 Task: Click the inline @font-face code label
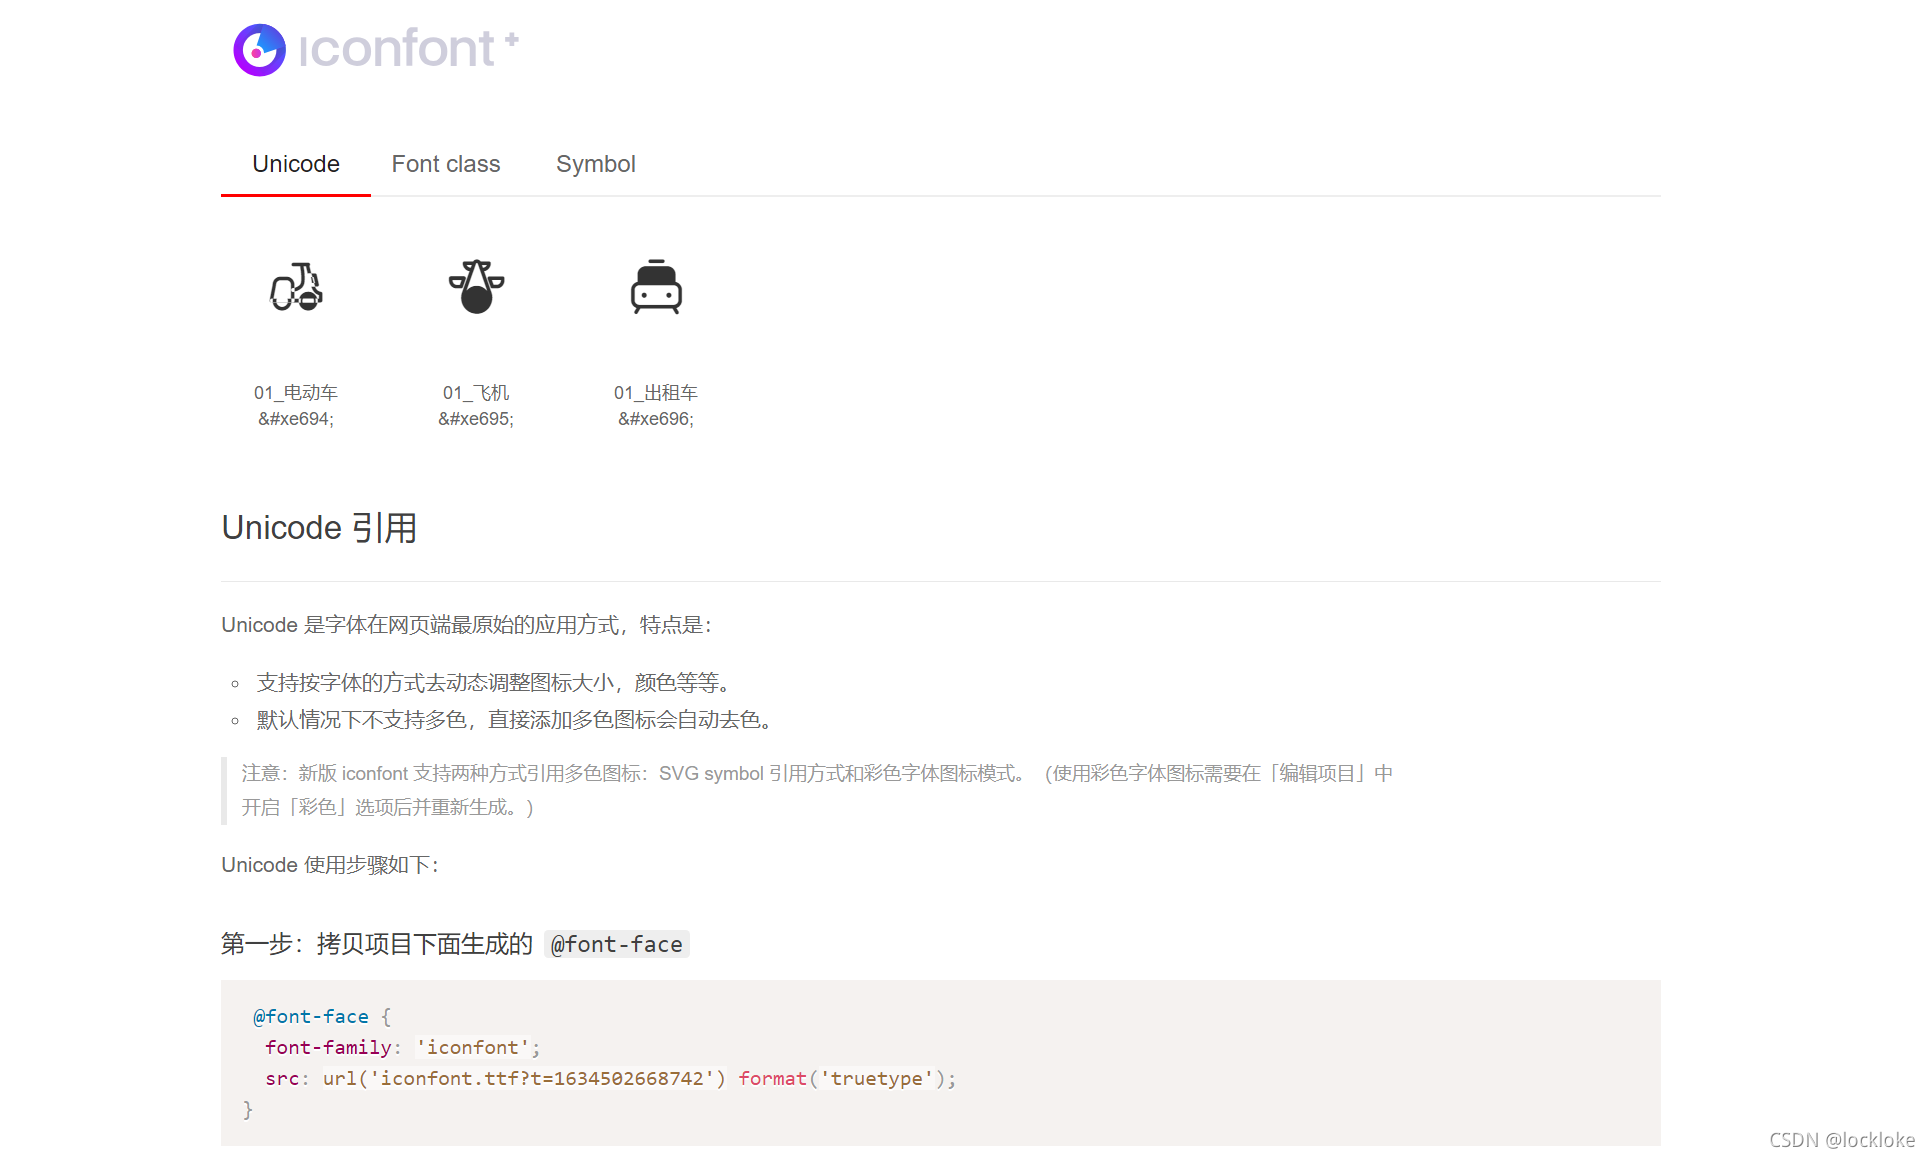point(617,944)
